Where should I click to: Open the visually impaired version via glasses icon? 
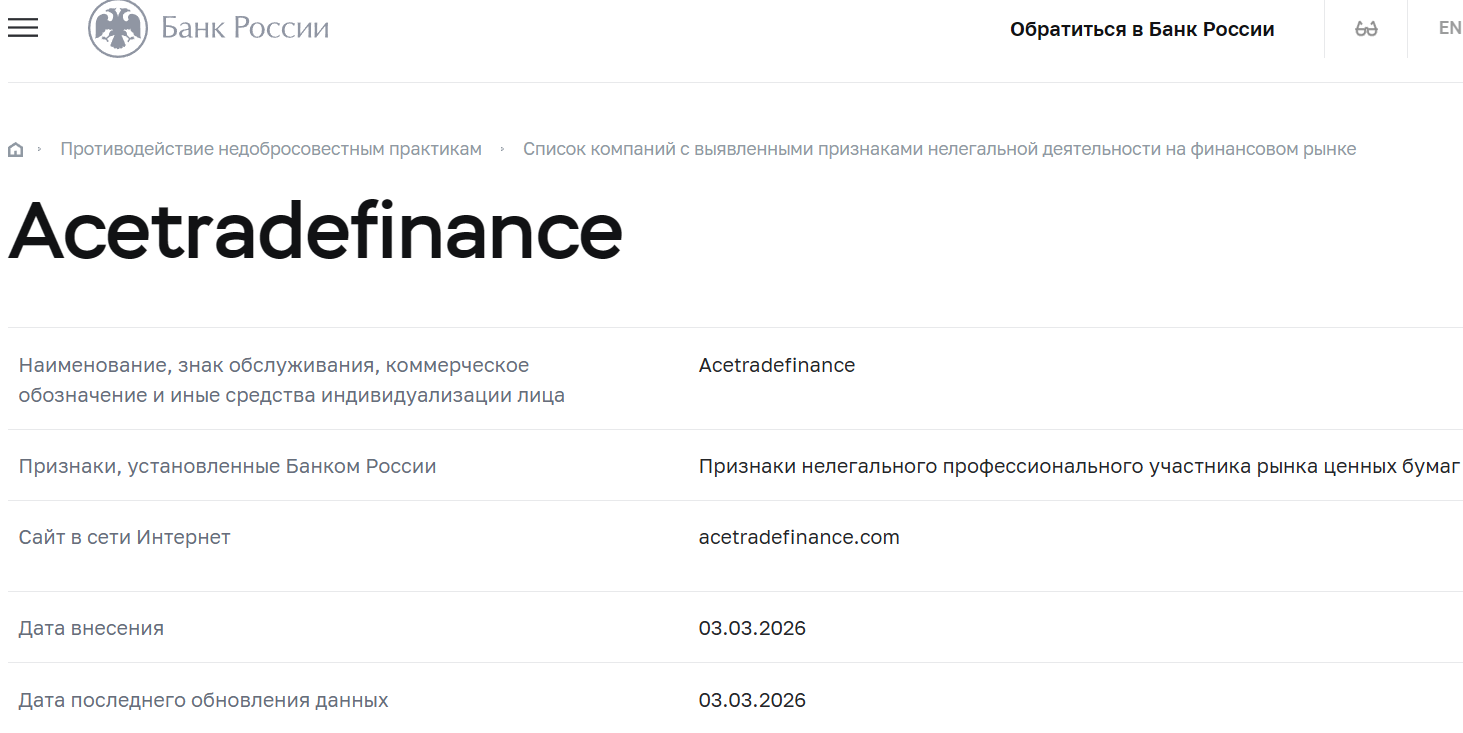click(1364, 28)
